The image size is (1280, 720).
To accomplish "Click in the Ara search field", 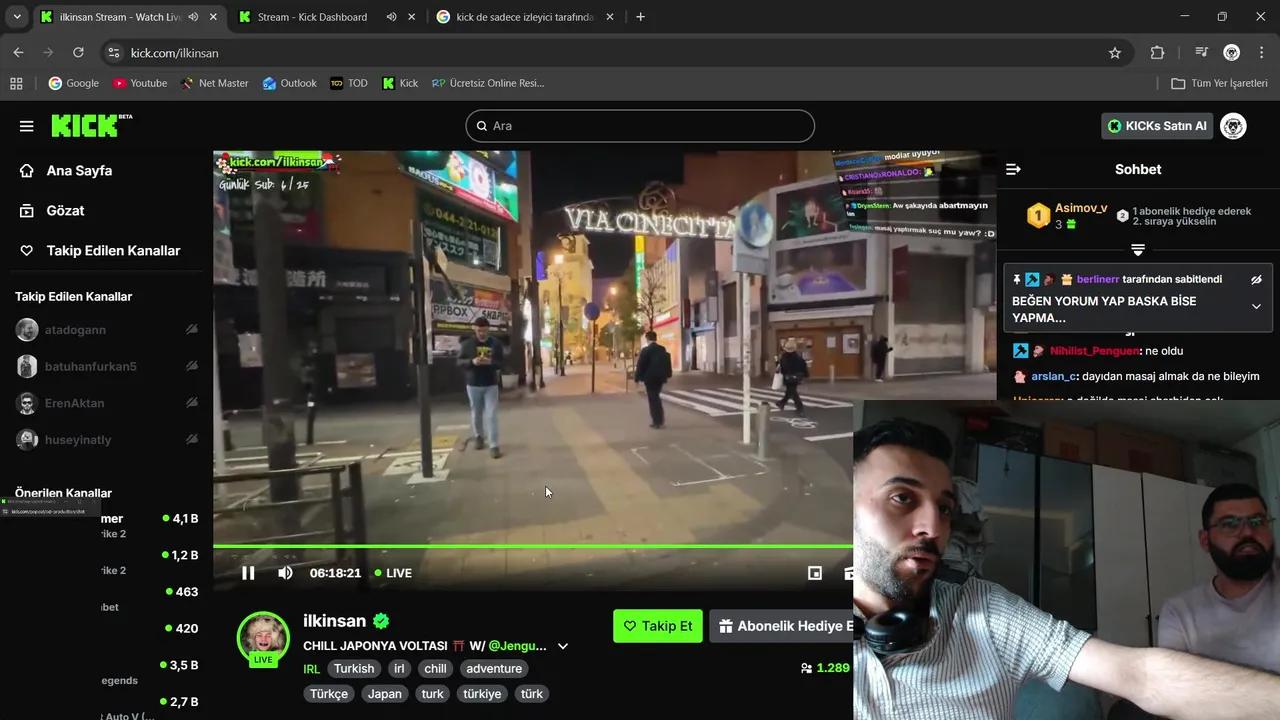I will (640, 126).
